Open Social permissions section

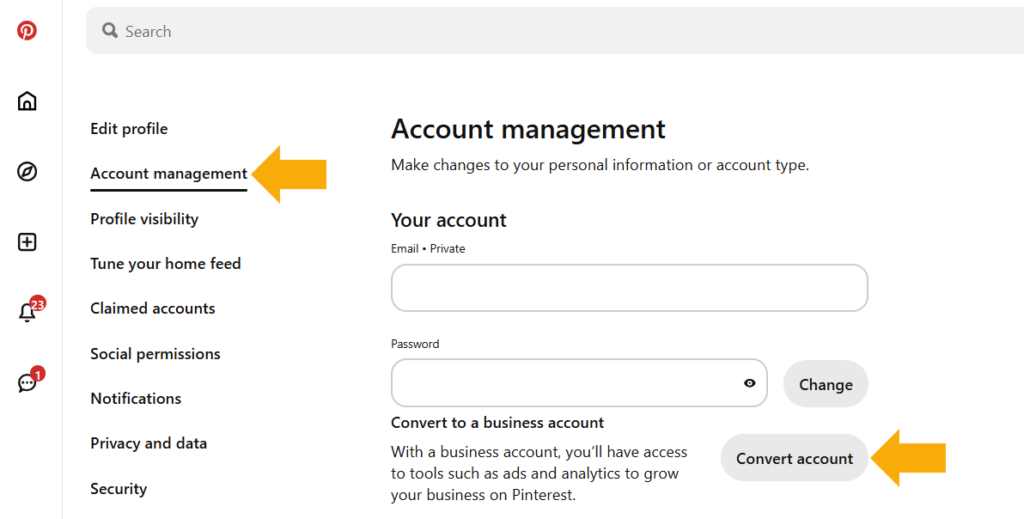(x=155, y=354)
